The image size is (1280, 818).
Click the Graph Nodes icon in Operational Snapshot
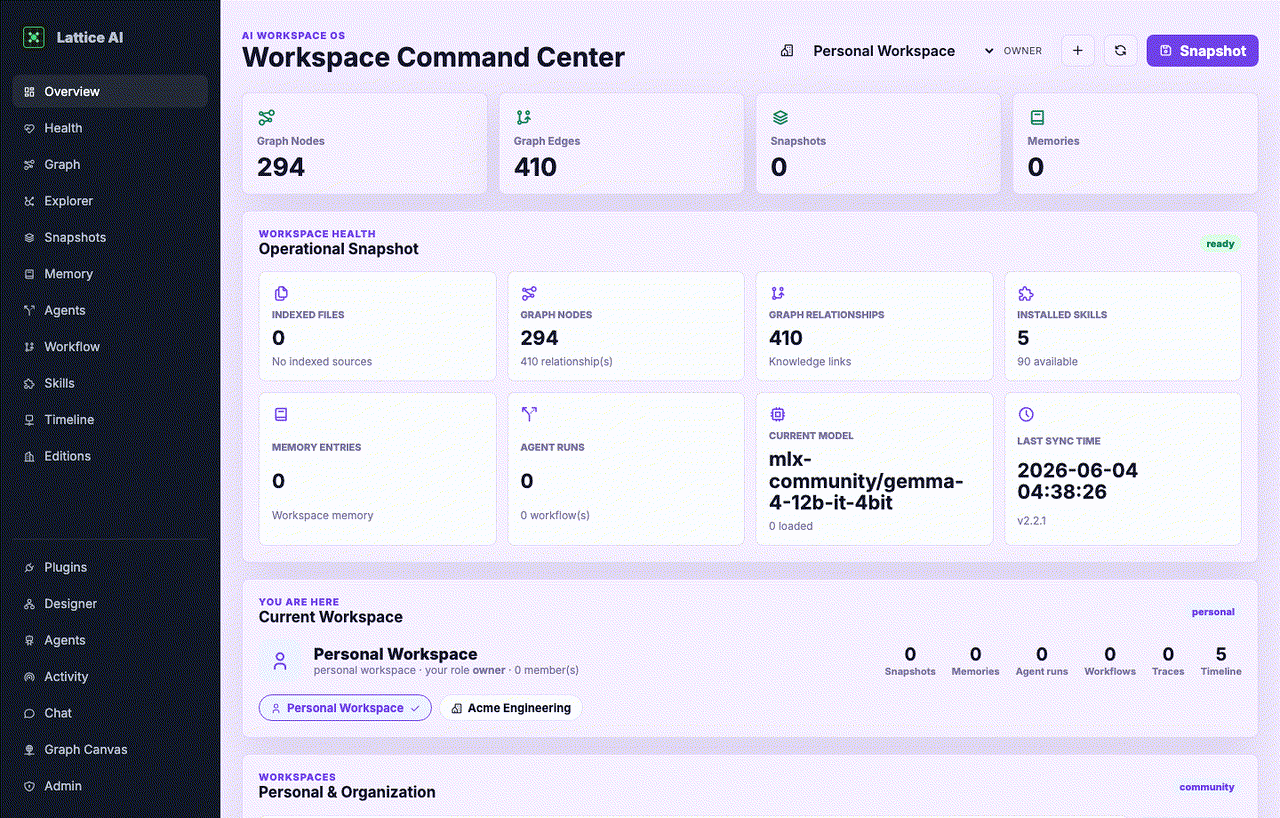pos(529,293)
